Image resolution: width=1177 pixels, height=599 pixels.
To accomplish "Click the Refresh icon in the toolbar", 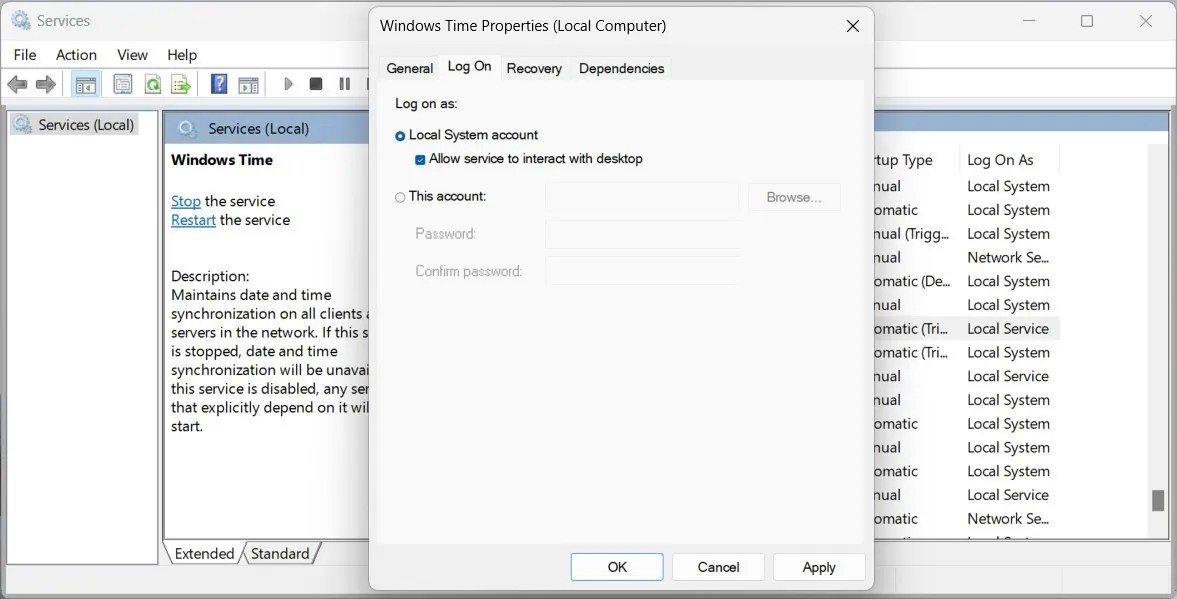I will pyautogui.click(x=152, y=83).
